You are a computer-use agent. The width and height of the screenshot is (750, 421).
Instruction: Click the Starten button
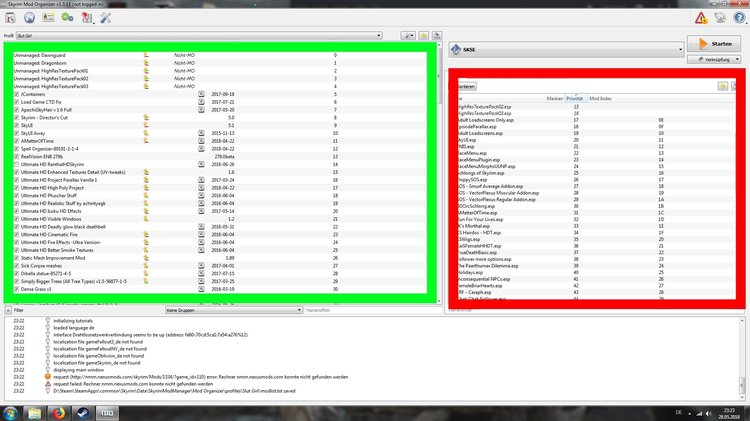714,44
